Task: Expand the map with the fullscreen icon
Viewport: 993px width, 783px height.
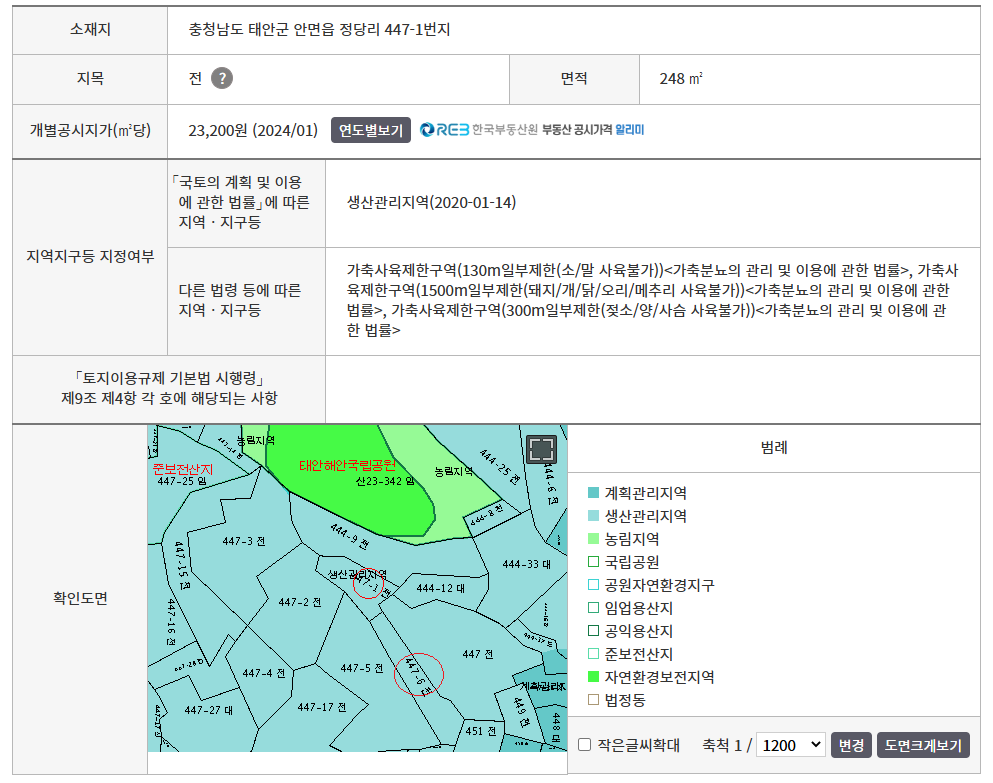Action: 541,449
